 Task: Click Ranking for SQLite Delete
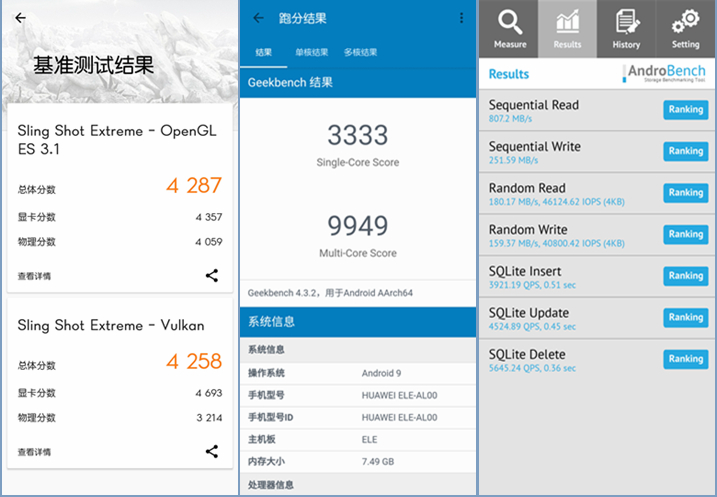[685, 359]
